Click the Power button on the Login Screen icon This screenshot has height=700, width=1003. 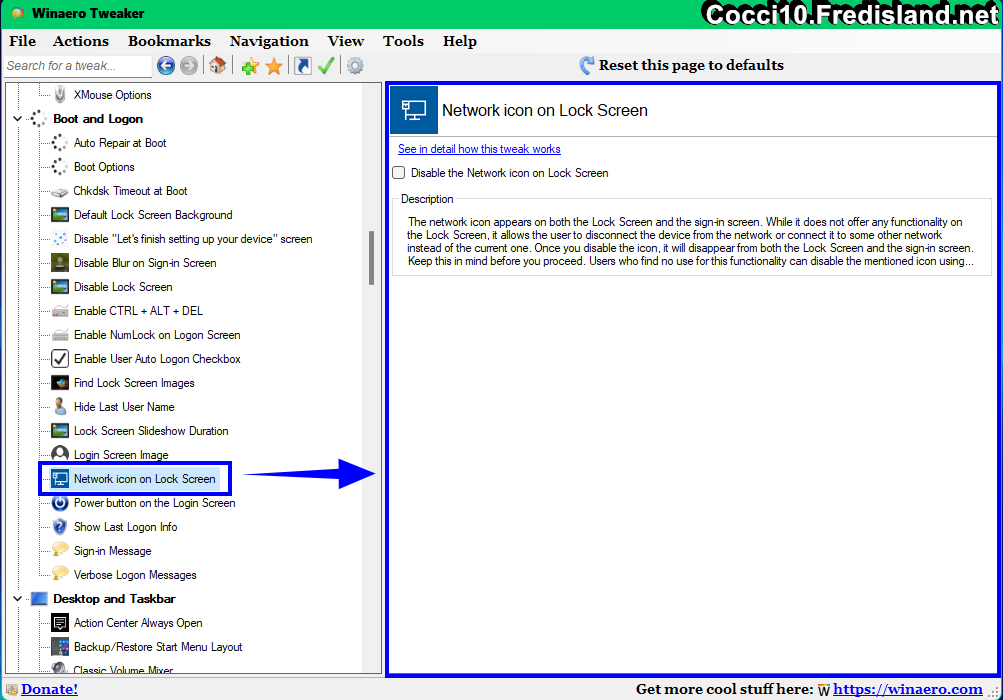tap(59, 503)
